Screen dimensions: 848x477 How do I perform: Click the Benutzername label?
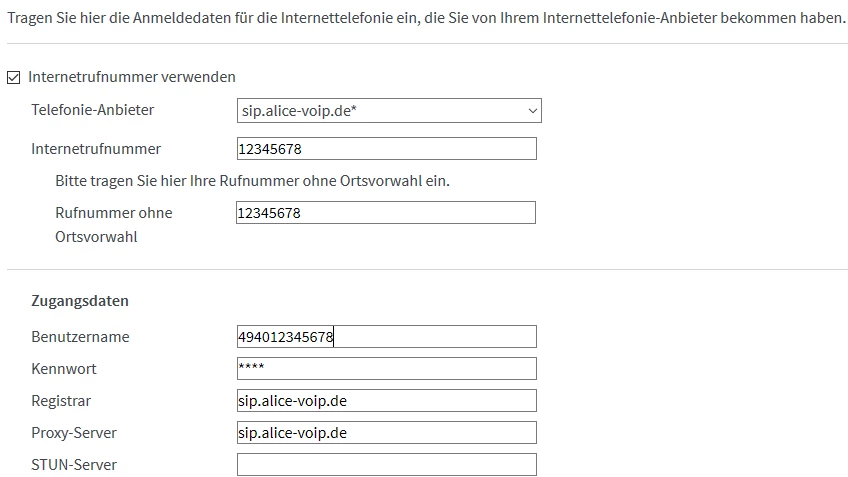pos(80,337)
